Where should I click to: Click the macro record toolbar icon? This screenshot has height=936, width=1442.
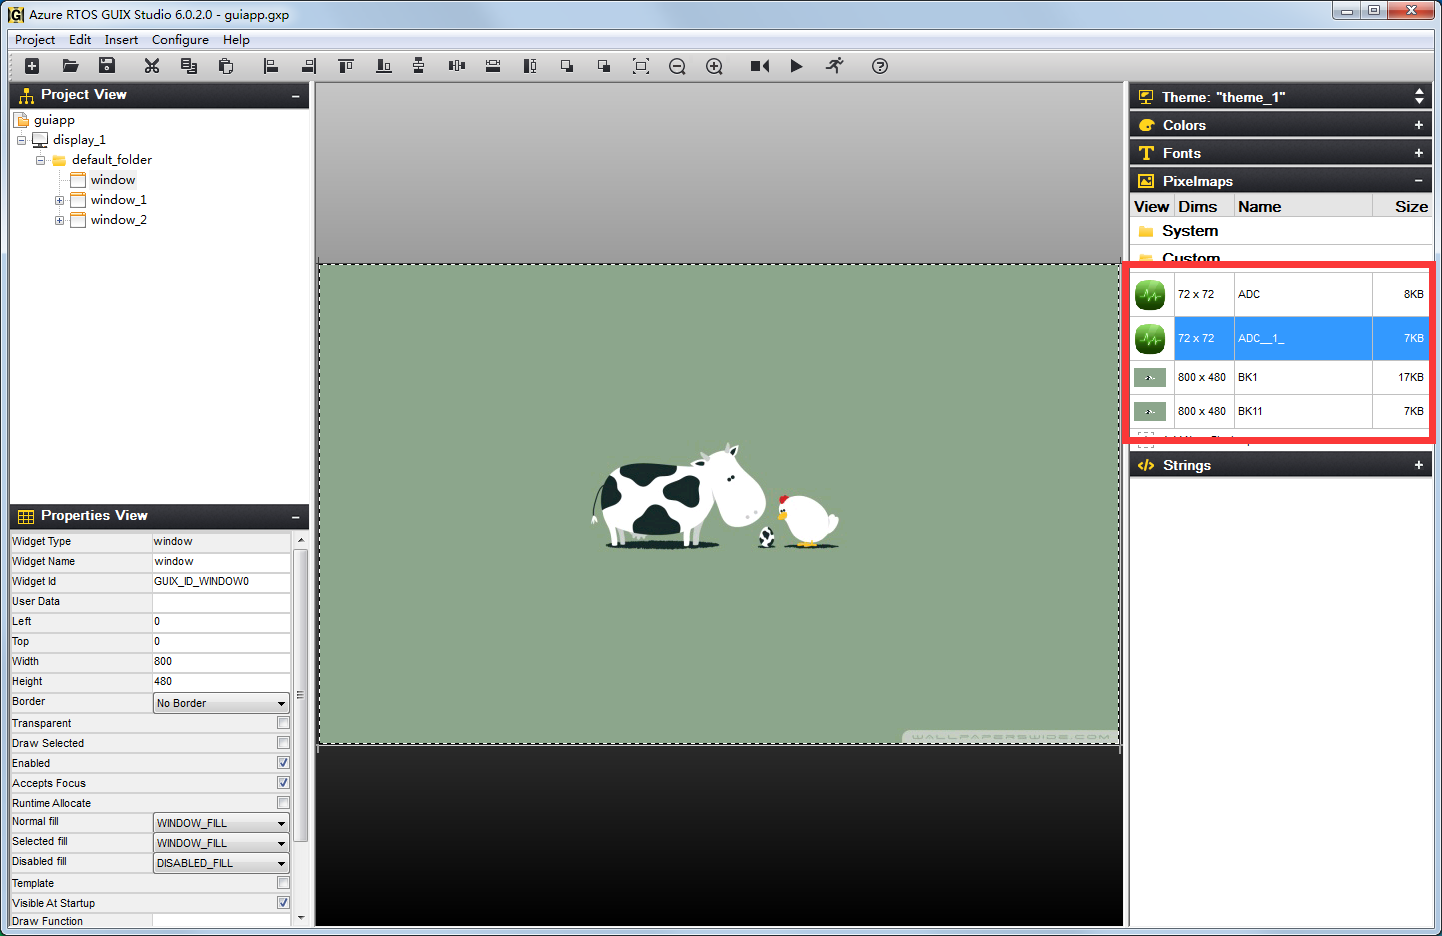(760, 66)
